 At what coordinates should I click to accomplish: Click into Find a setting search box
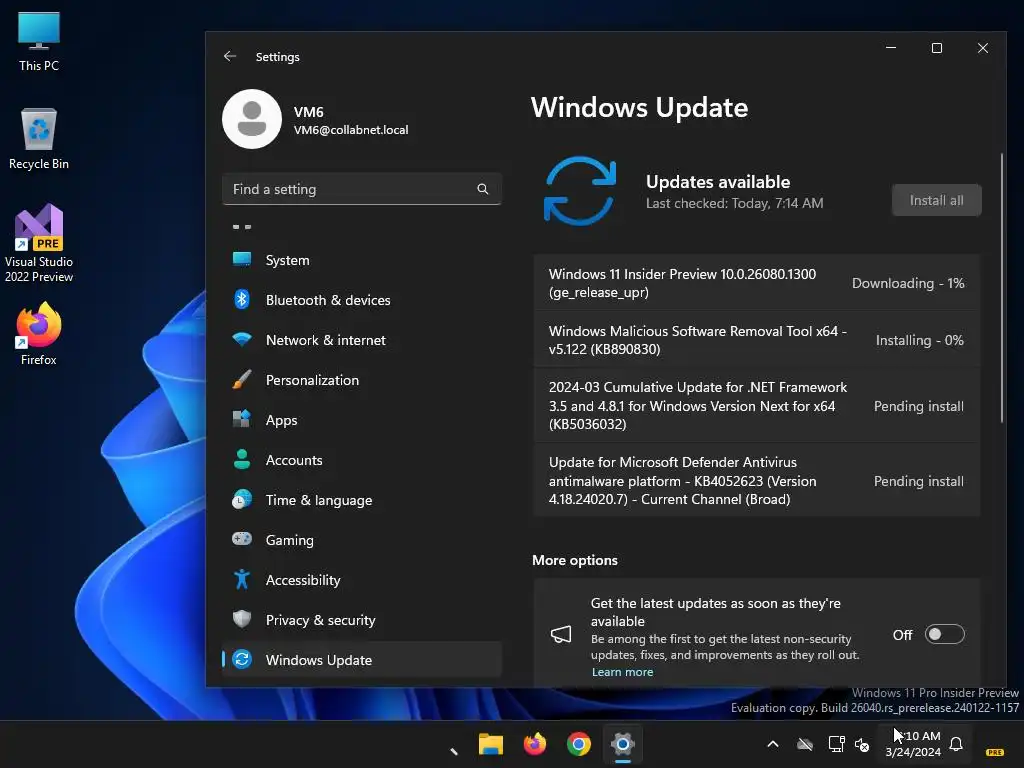pos(362,189)
